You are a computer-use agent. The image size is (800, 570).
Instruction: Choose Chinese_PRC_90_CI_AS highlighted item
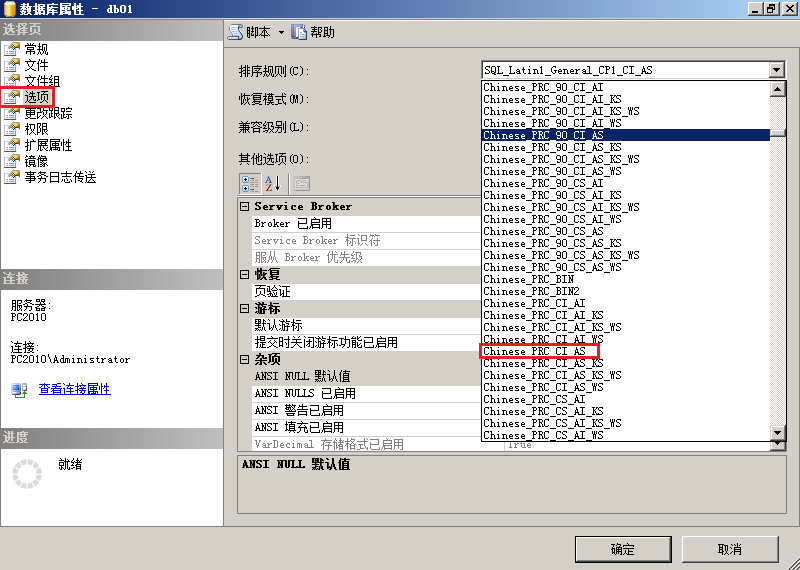(x=626, y=135)
